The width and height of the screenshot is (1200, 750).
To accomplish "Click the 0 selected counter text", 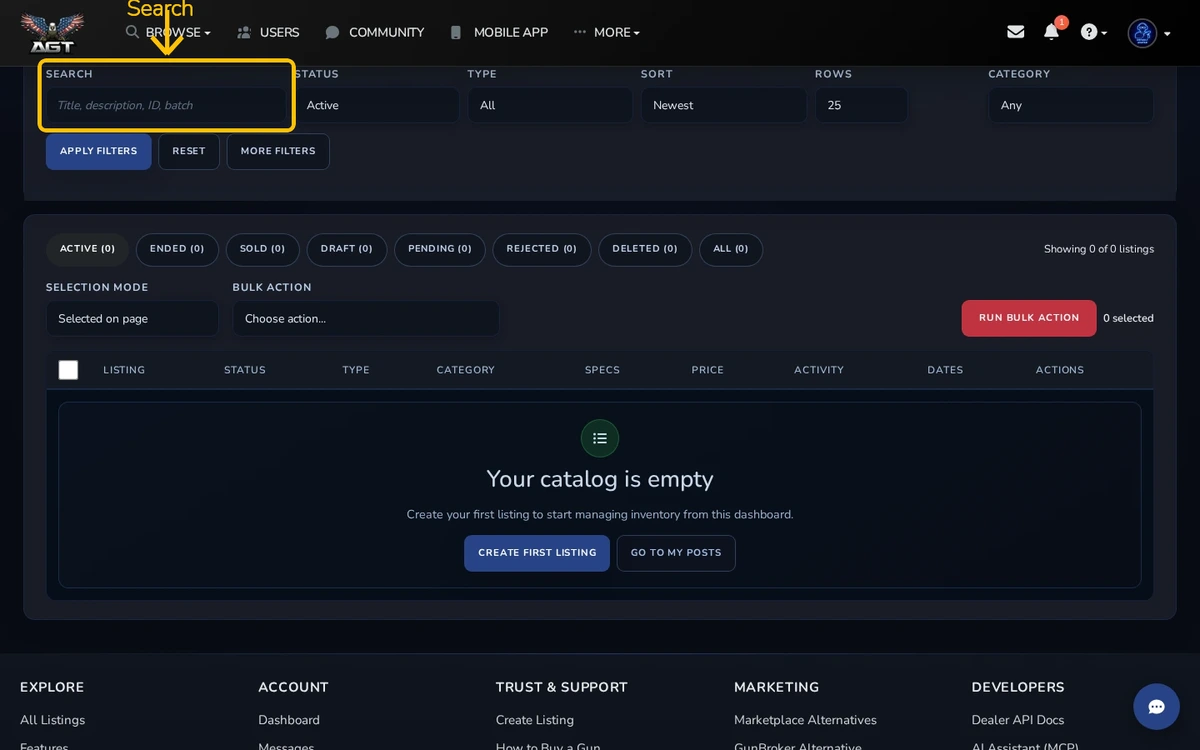I will tap(1128, 318).
